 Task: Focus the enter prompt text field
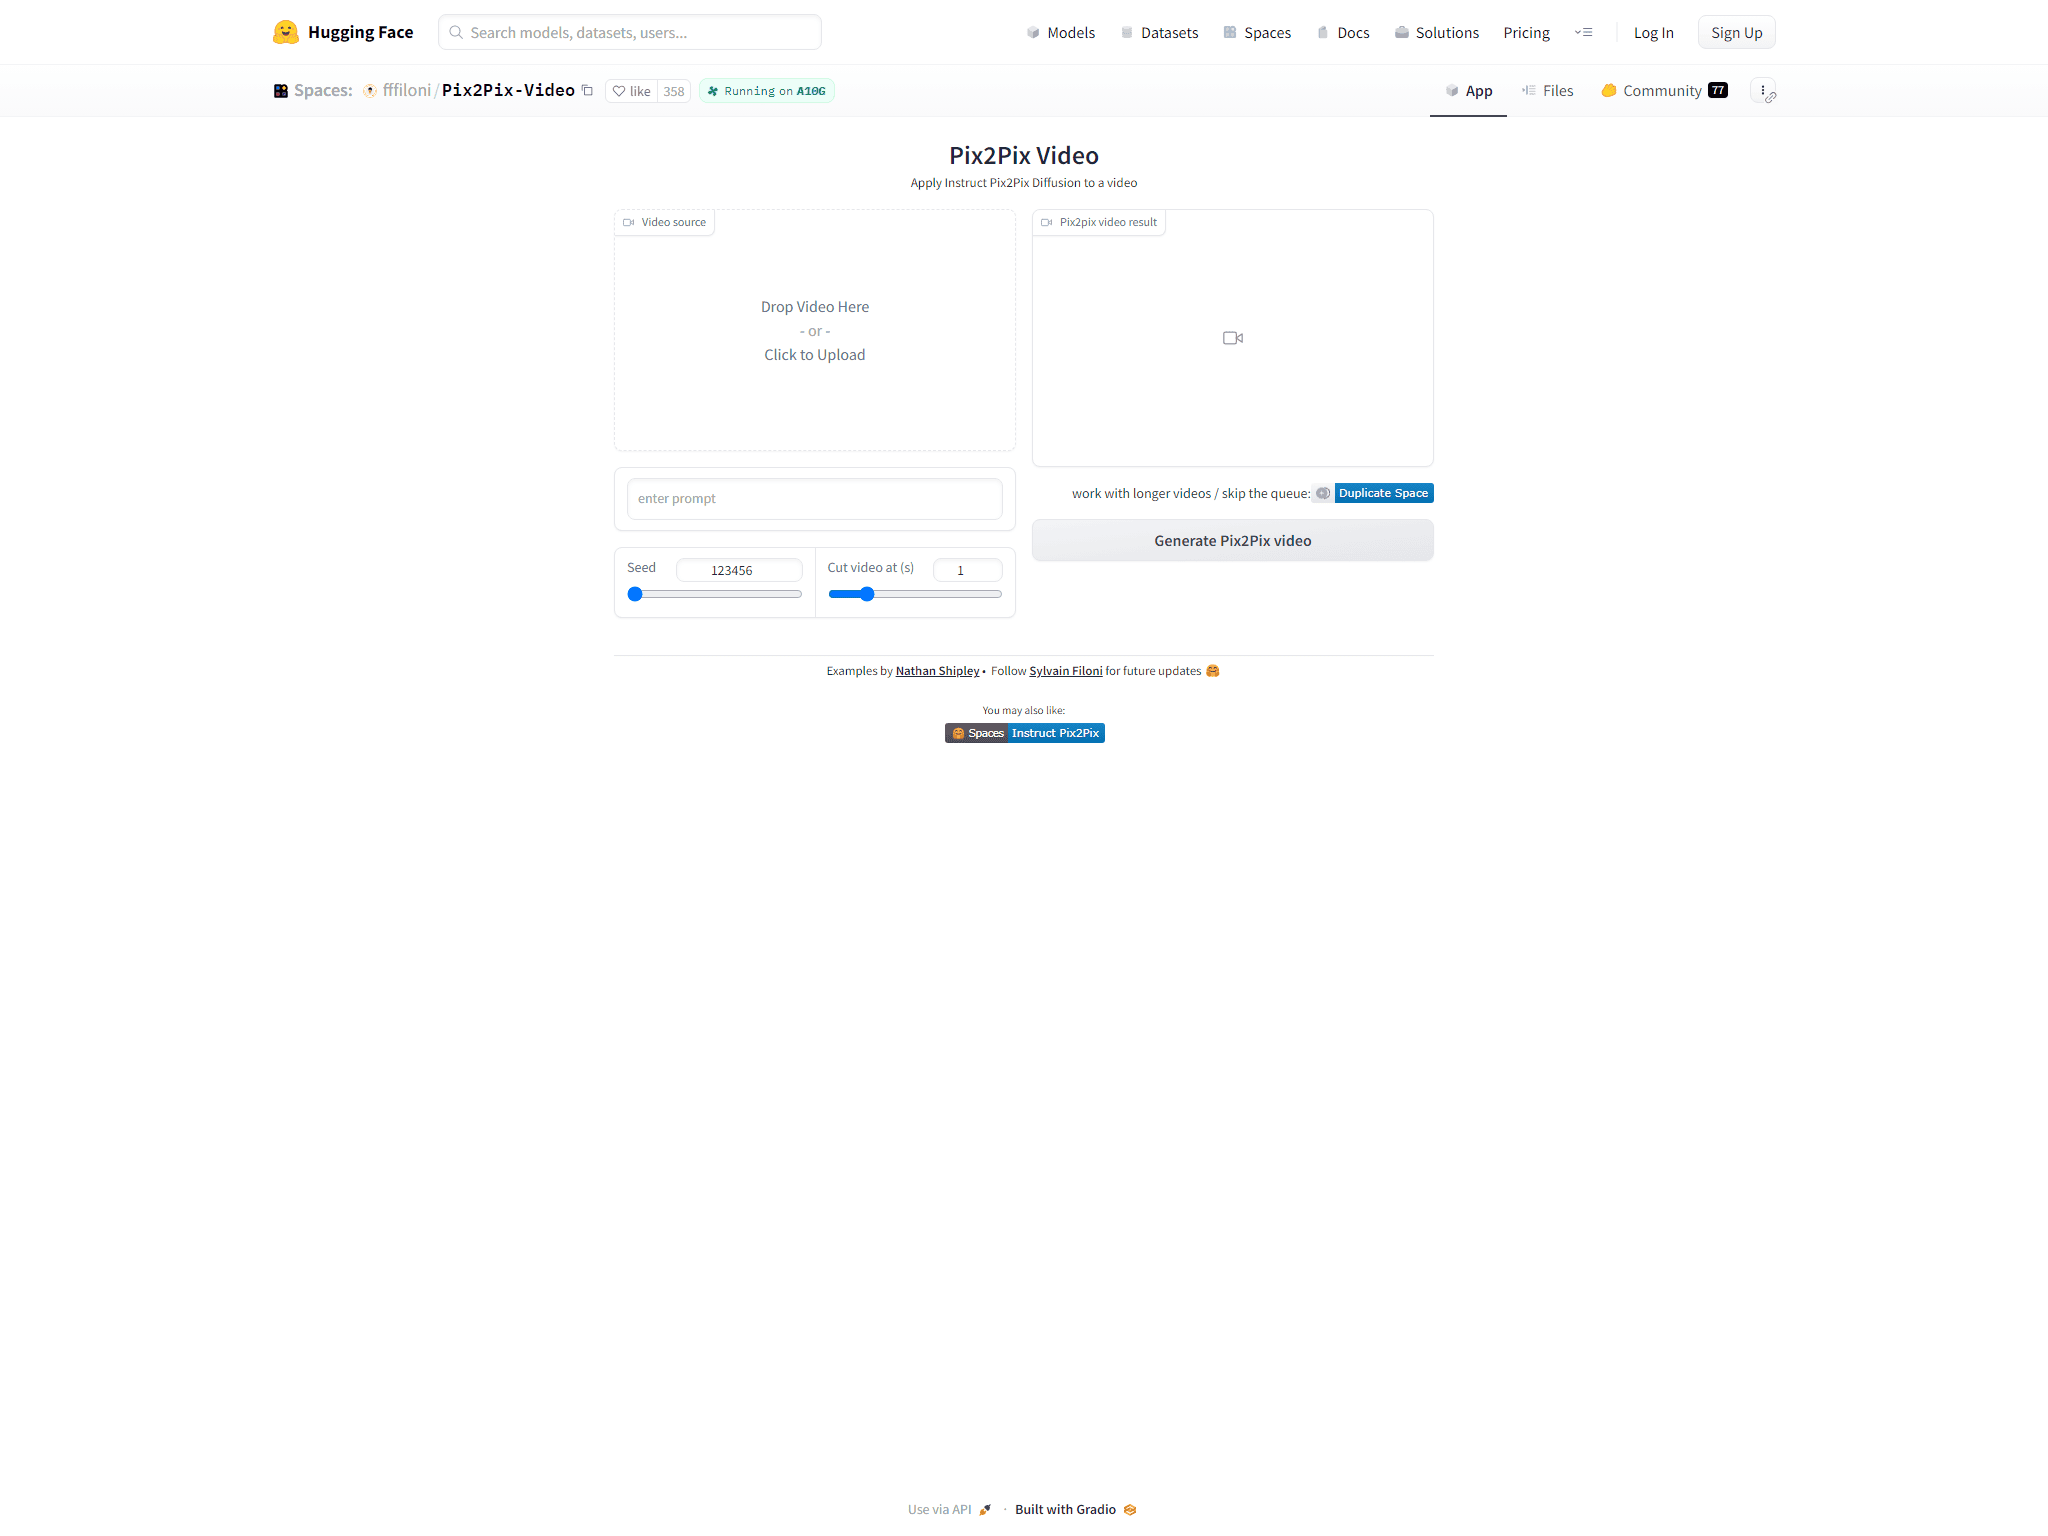[815, 499]
